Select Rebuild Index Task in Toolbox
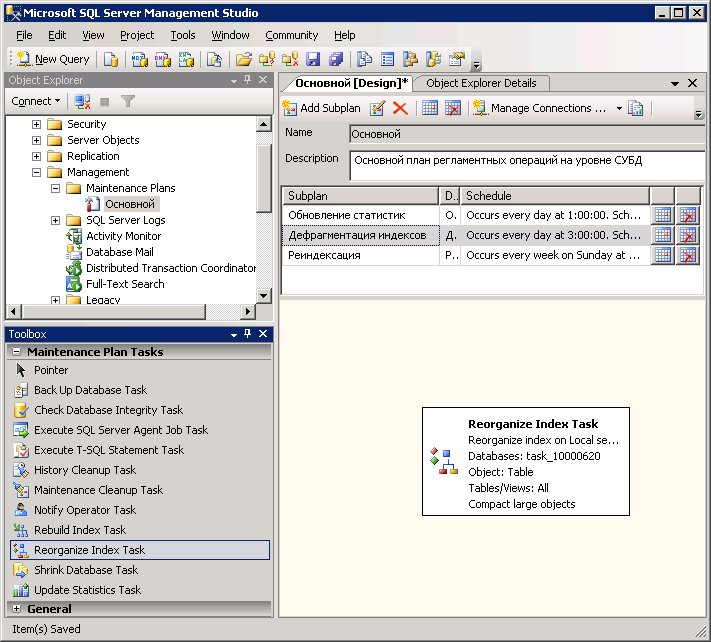Viewport: 711px width, 642px height. [80, 530]
